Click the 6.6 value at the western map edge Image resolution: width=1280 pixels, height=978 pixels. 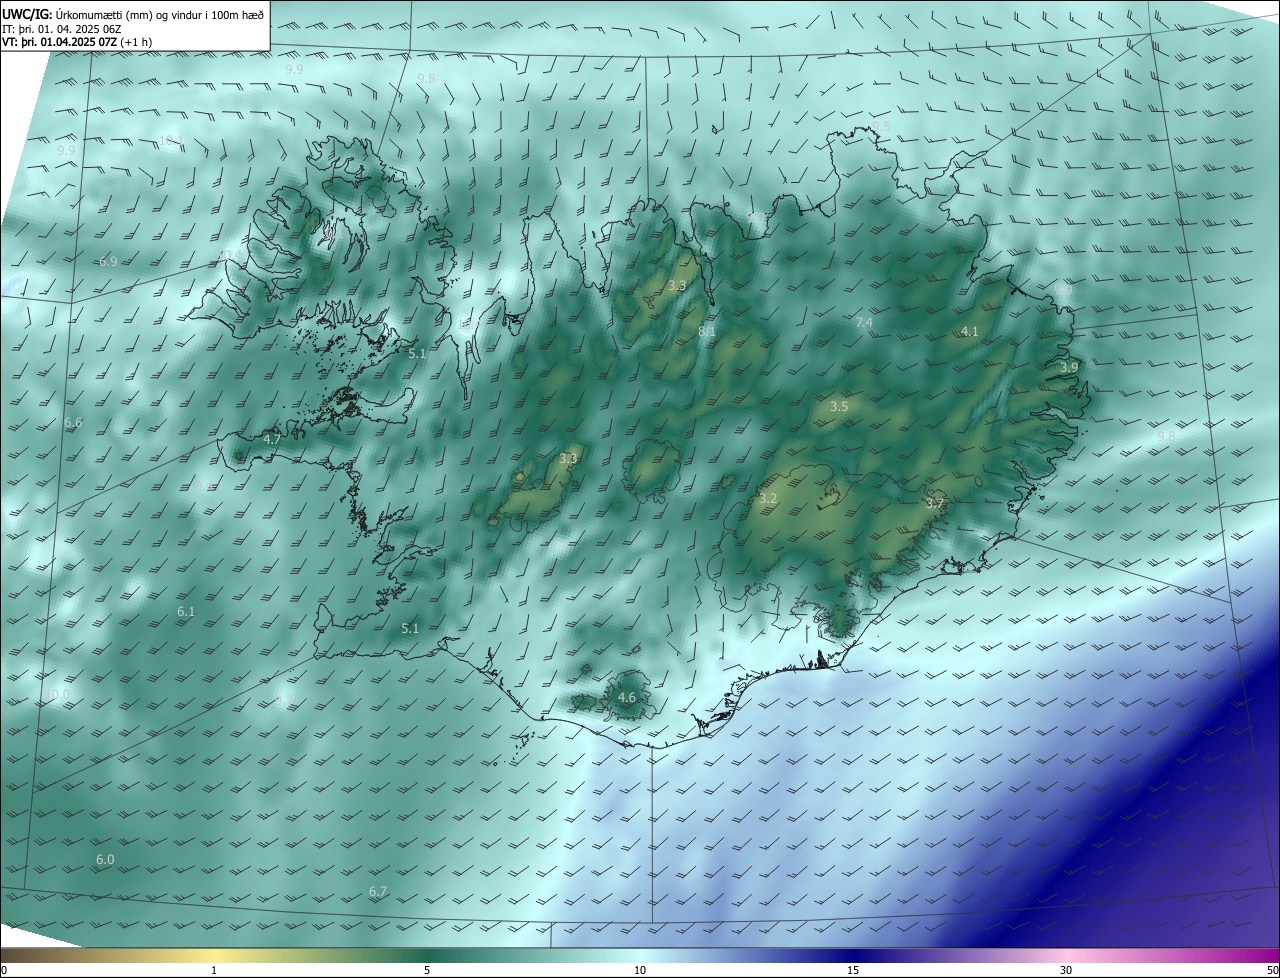coord(73,423)
